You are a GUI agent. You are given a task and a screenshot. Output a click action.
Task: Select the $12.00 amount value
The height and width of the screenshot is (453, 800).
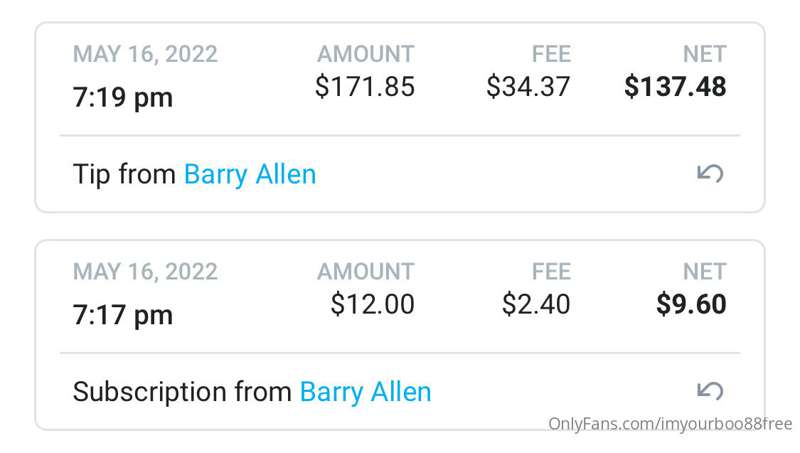(x=372, y=304)
